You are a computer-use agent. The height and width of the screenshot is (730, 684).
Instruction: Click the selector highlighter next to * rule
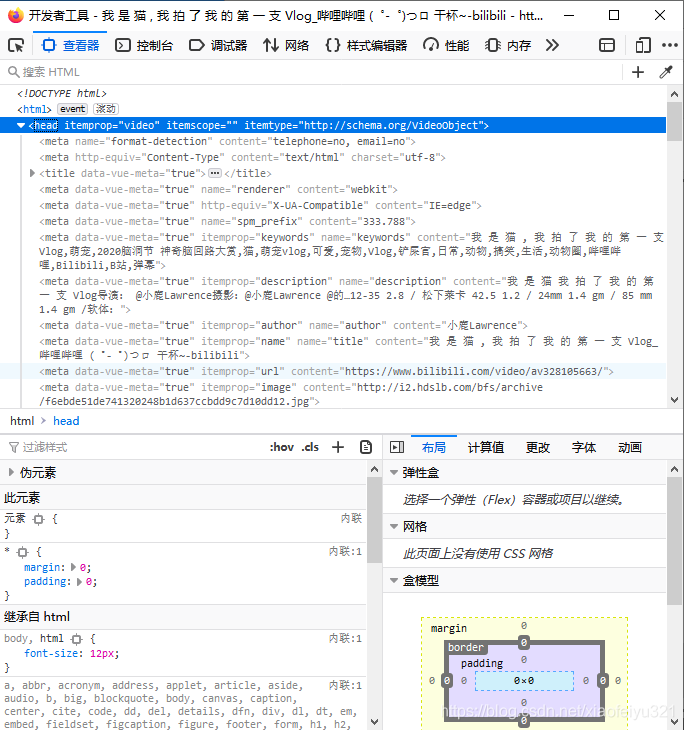(22, 553)
